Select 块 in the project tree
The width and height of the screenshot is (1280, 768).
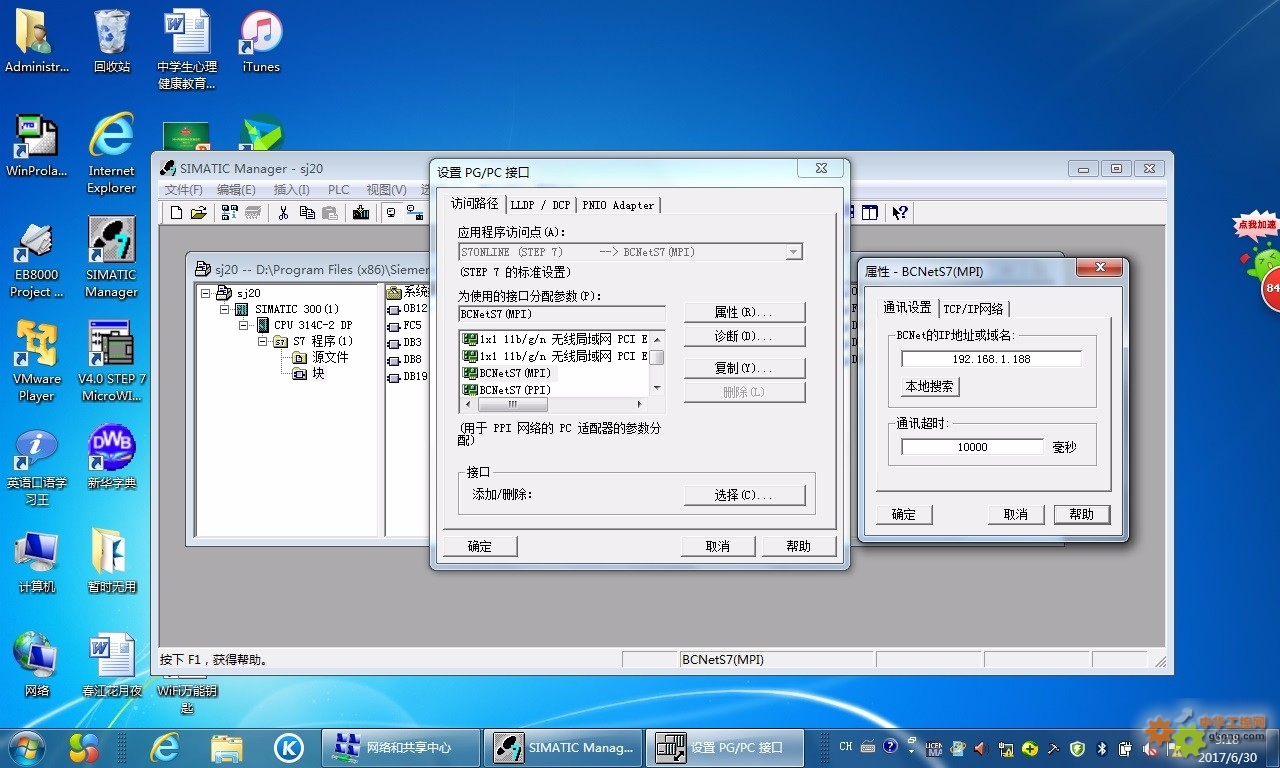pos(309,373)
